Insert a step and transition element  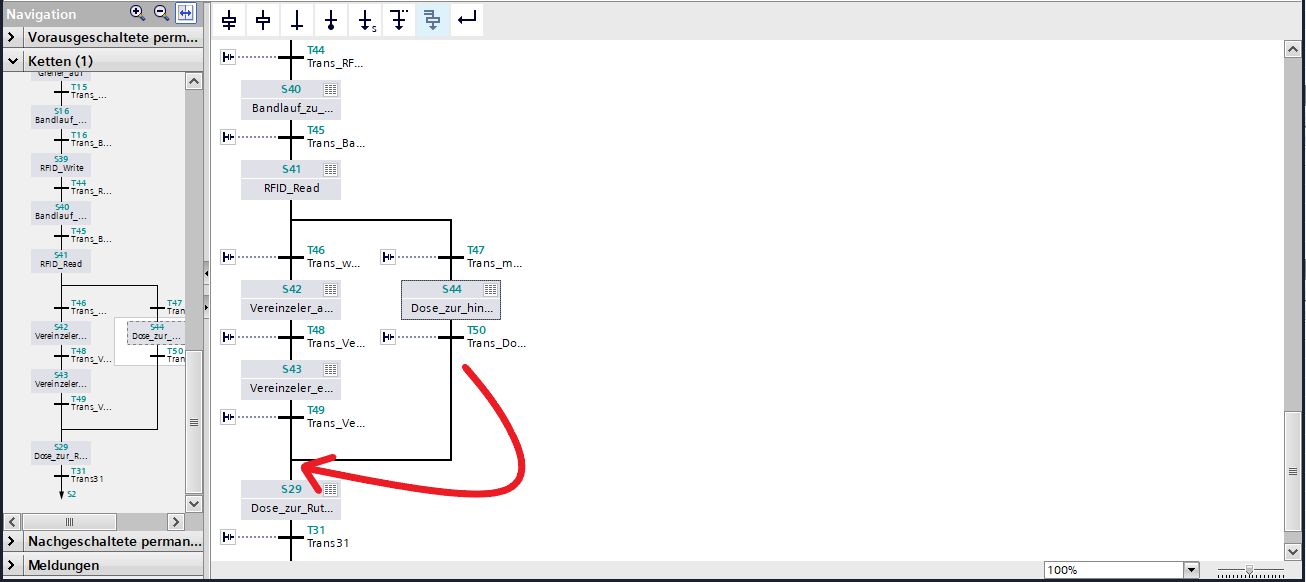coord(229,20)
